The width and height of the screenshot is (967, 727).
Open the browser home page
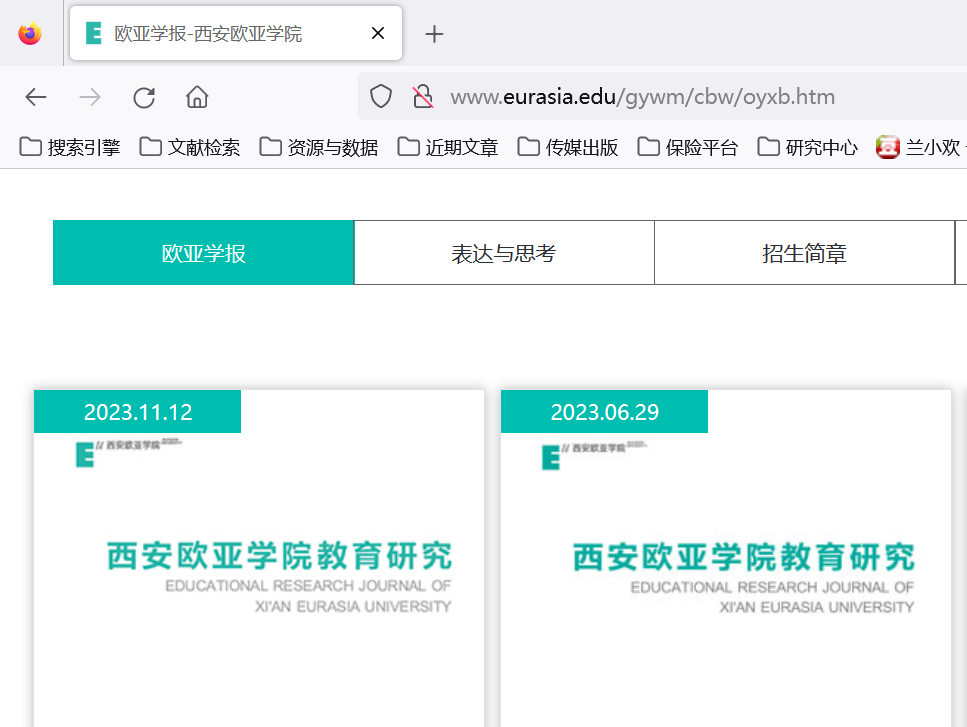pyautogui.click(x=197, y=97)
